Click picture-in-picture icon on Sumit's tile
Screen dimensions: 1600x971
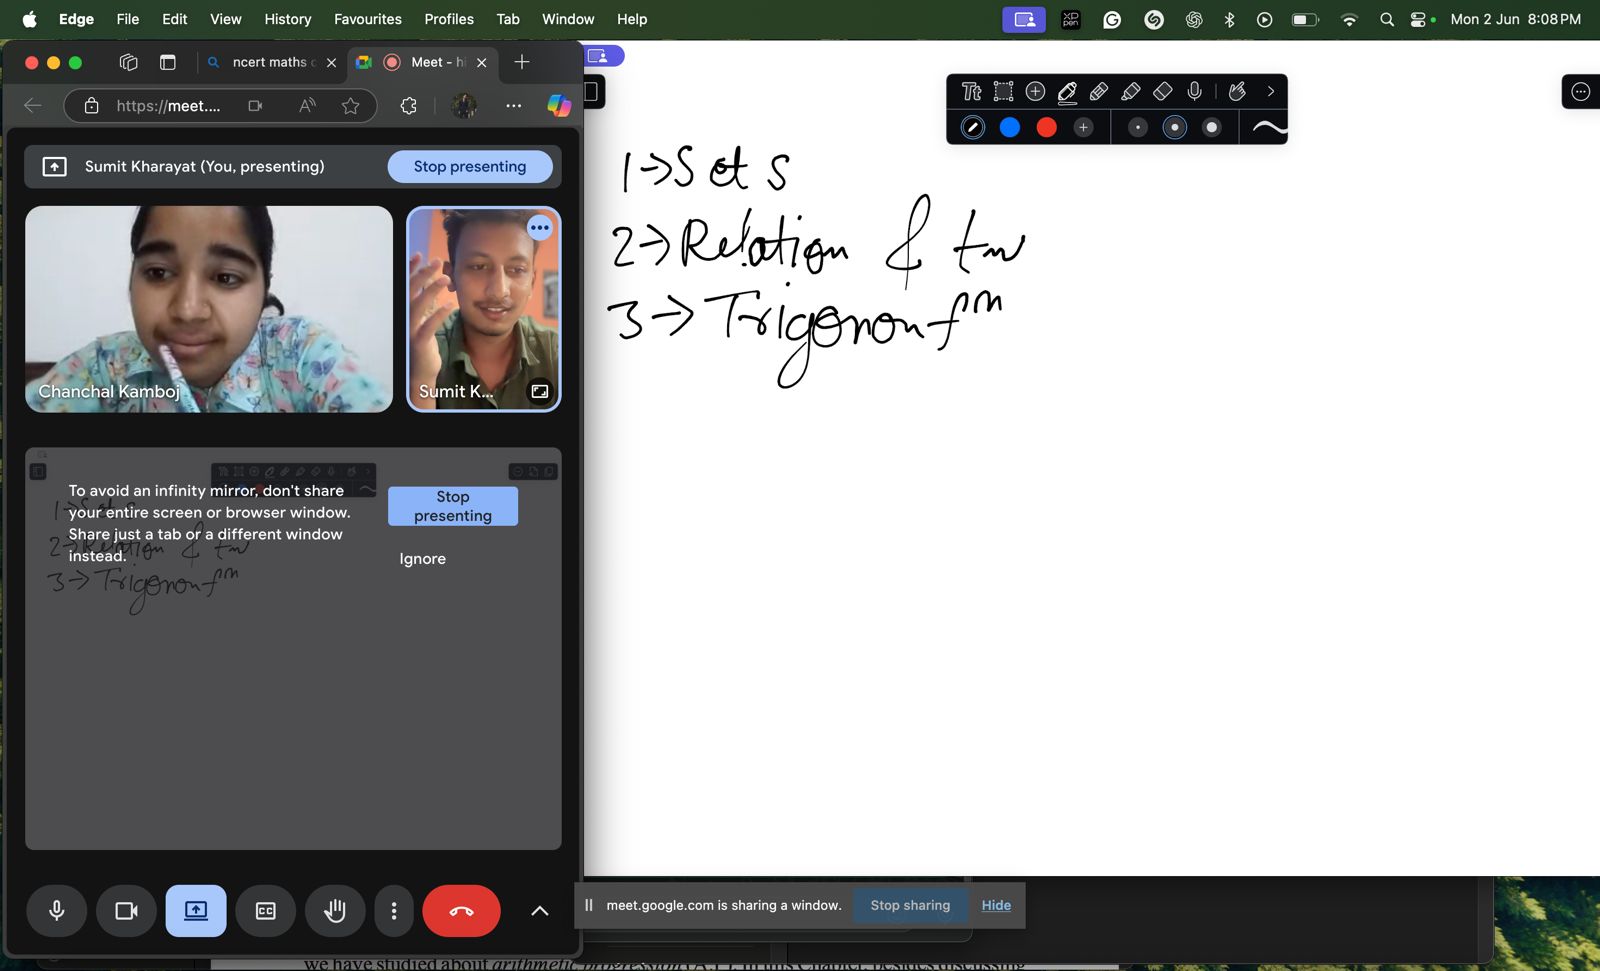pos(540,391)
